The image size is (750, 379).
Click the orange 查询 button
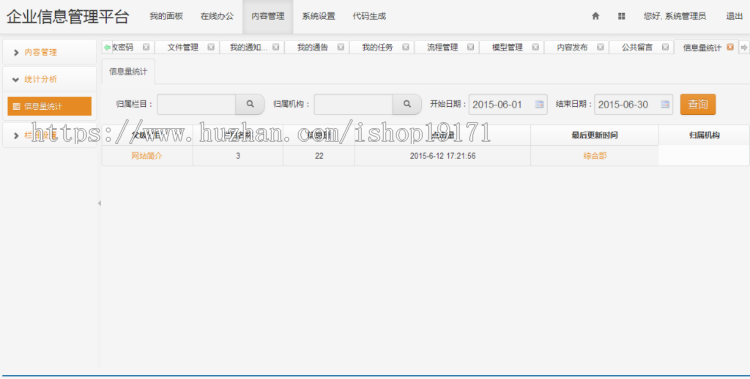698,104
